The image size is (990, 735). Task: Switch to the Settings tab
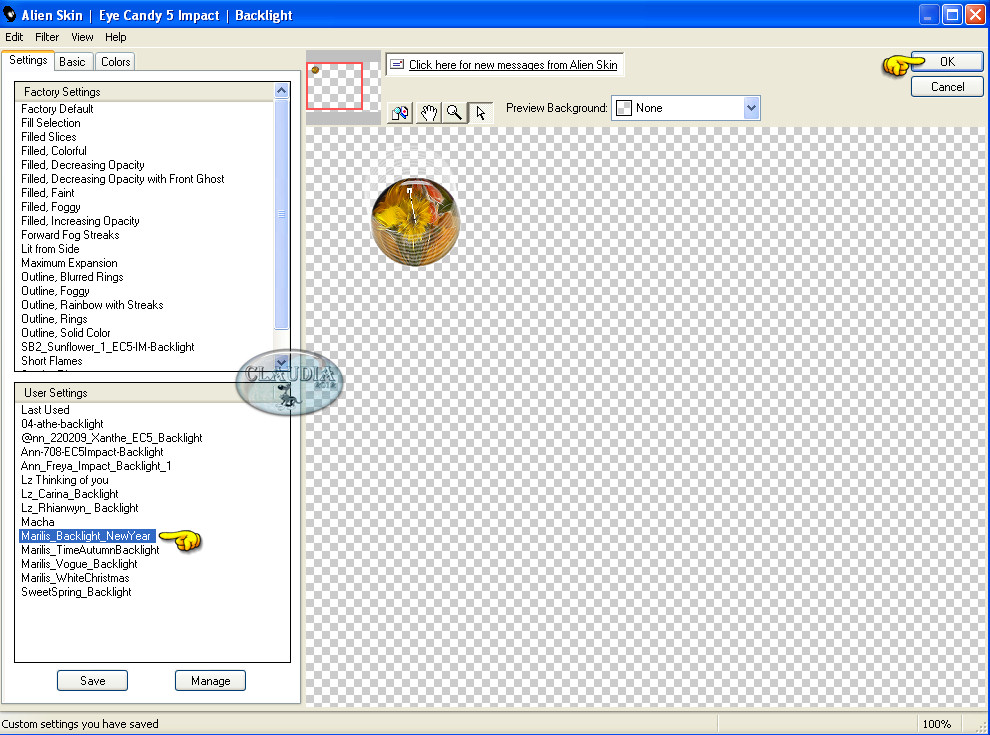click(x=28, y=61)
